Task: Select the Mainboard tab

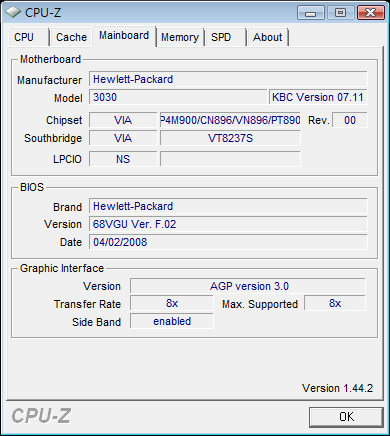Action: point(124,36)
